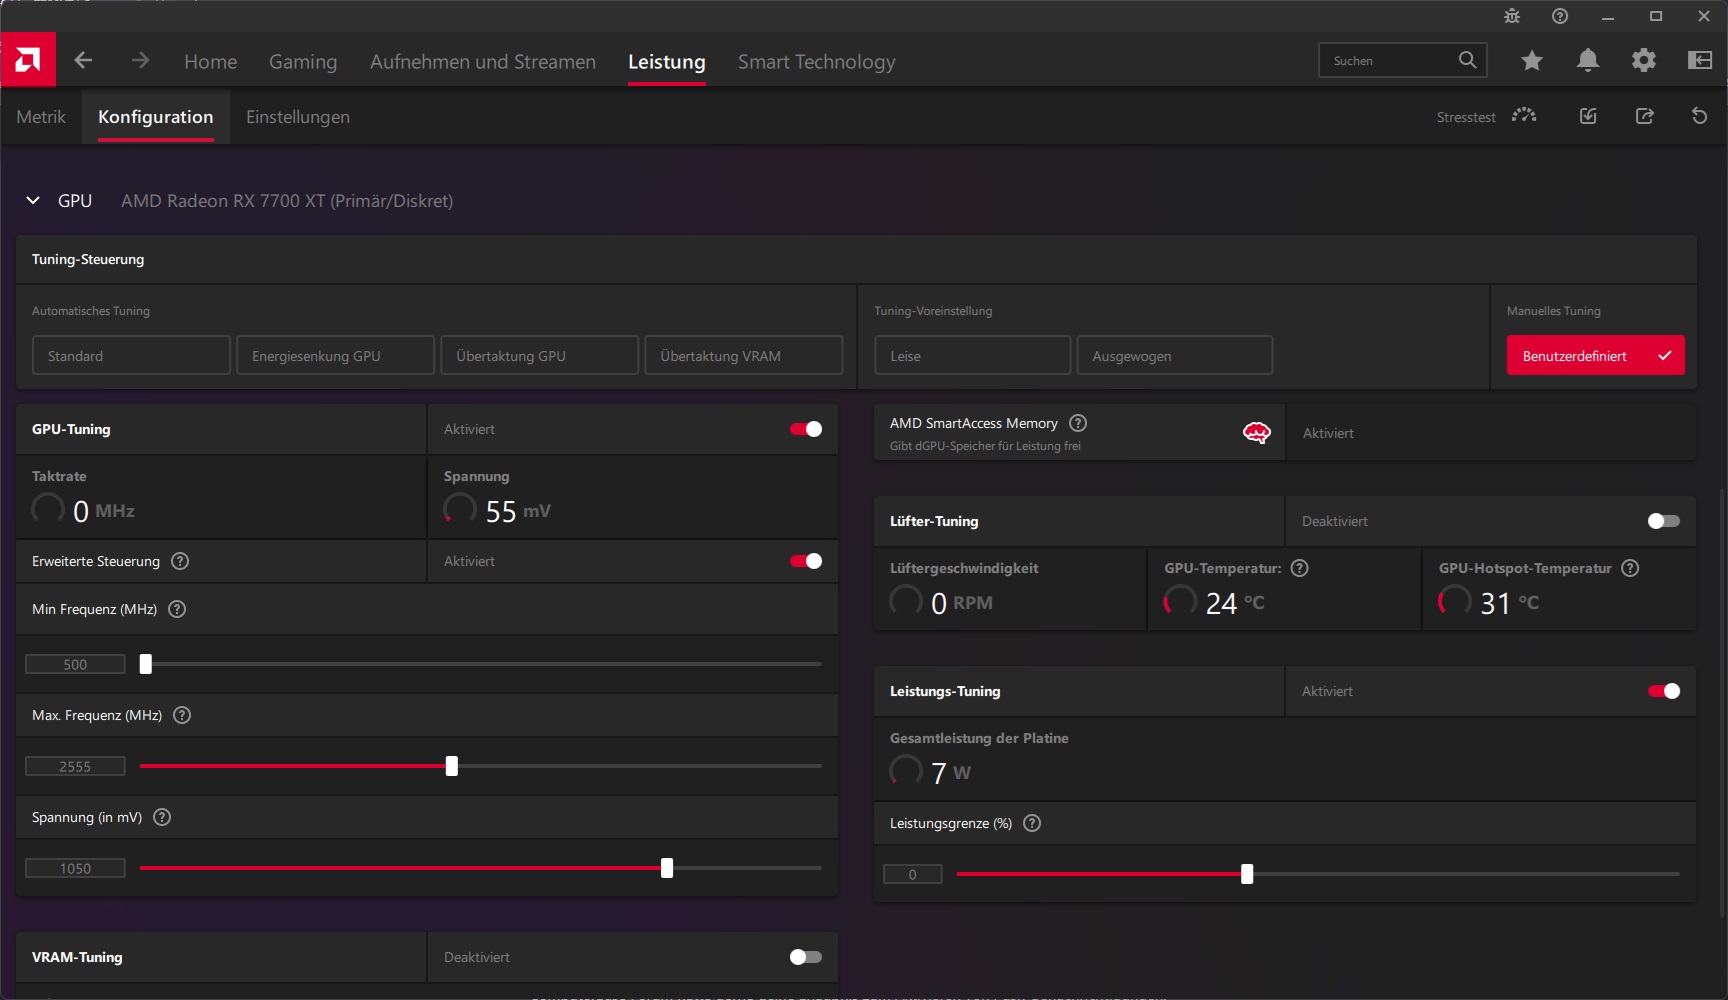This screenshot has height=1000, width=1728.
Task: Click the 7 W Gesamtleistung reading
Action: point(951,773)
